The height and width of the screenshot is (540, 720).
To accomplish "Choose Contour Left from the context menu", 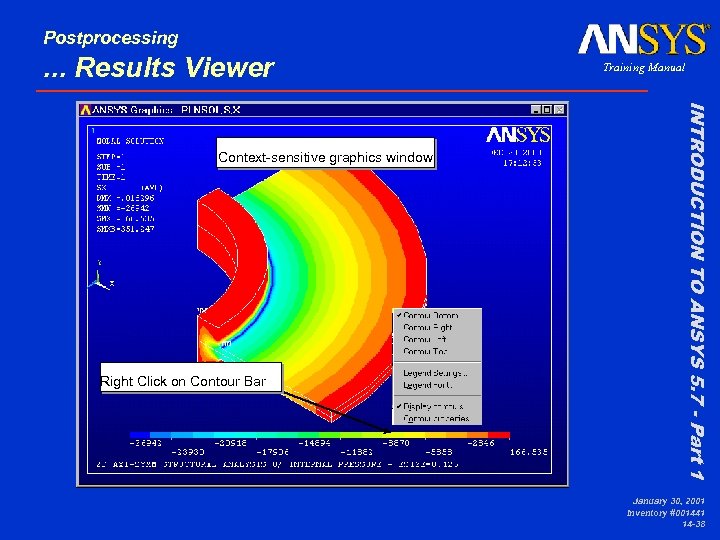I will (437, 339).
